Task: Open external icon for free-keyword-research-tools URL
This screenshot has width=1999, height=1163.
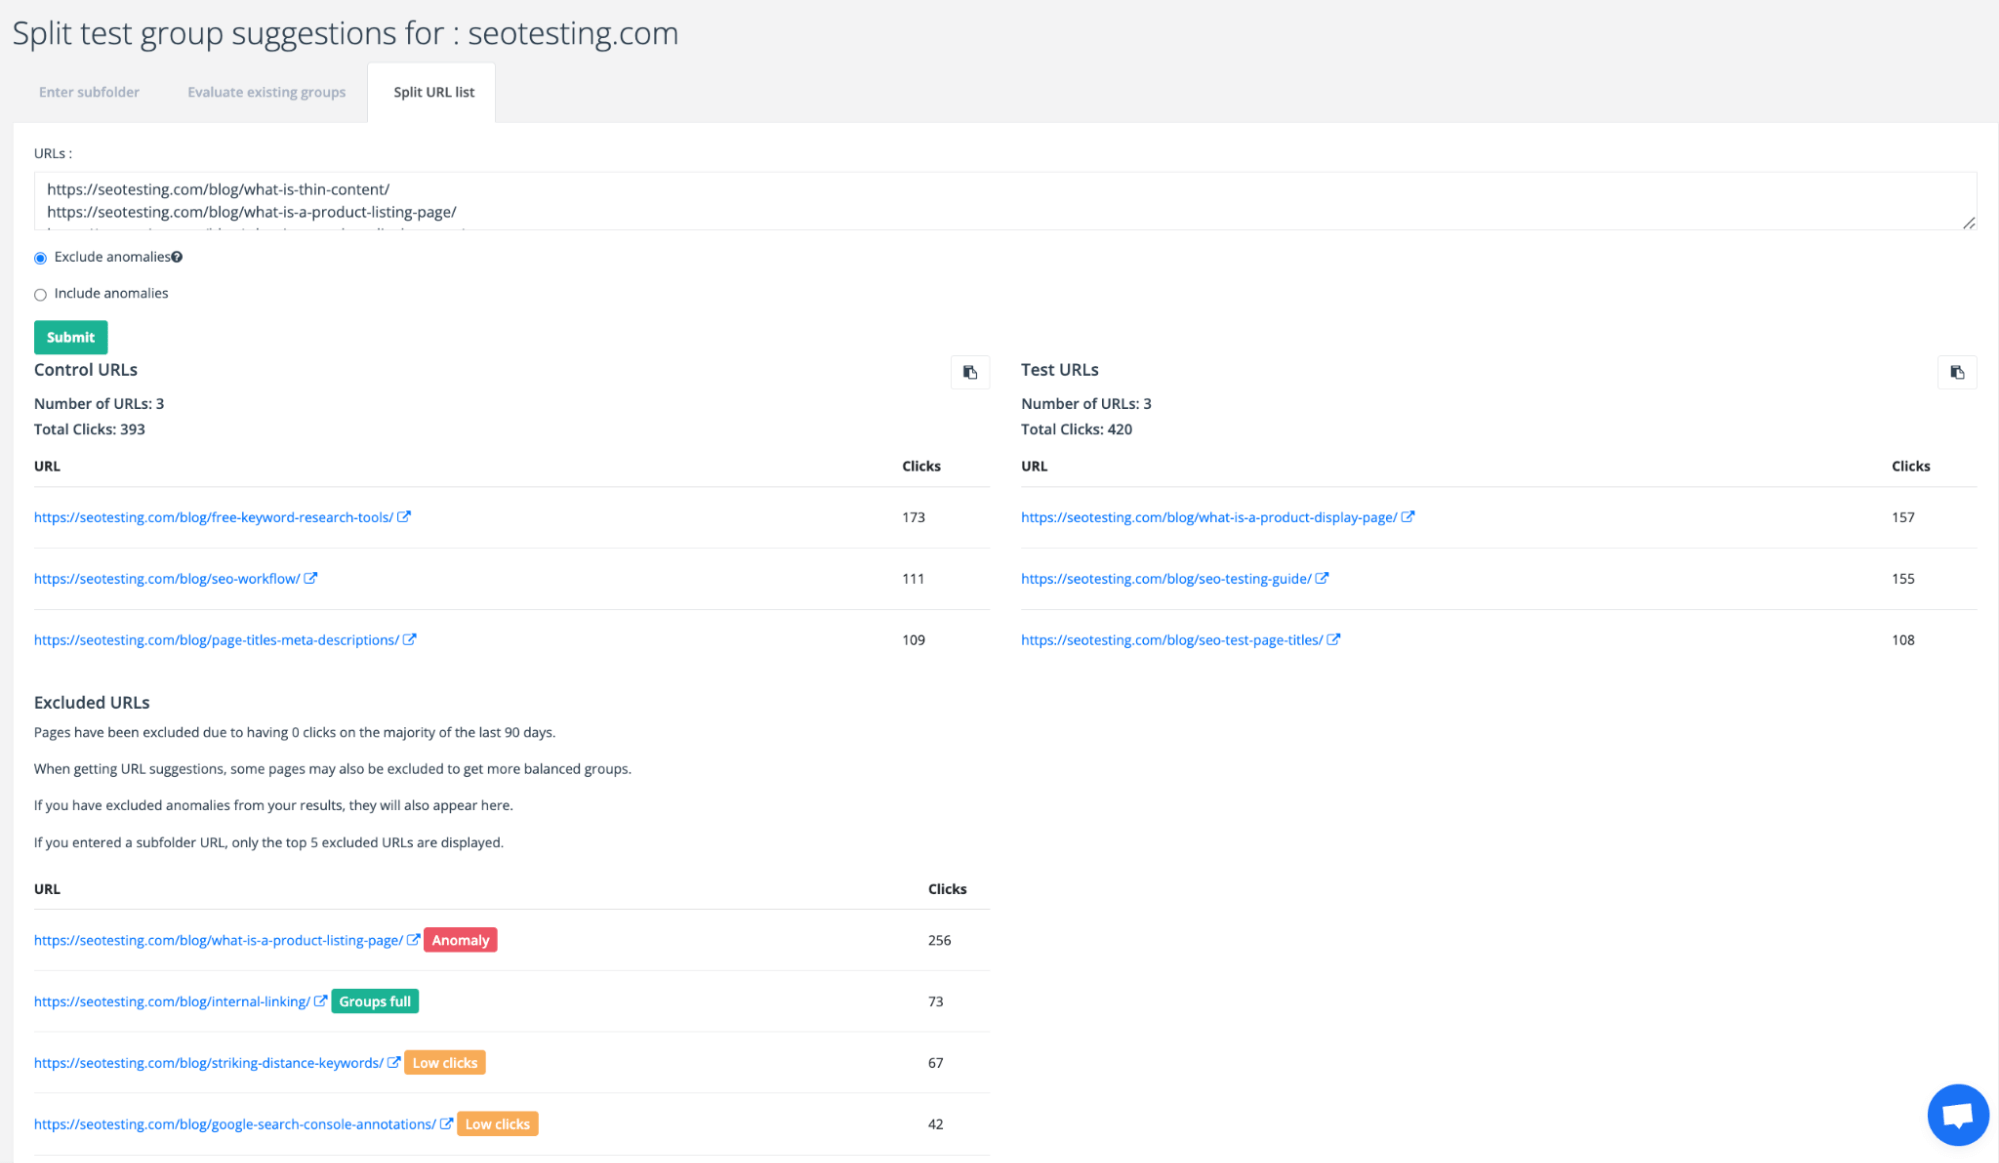Action: [x=404, y=517]
